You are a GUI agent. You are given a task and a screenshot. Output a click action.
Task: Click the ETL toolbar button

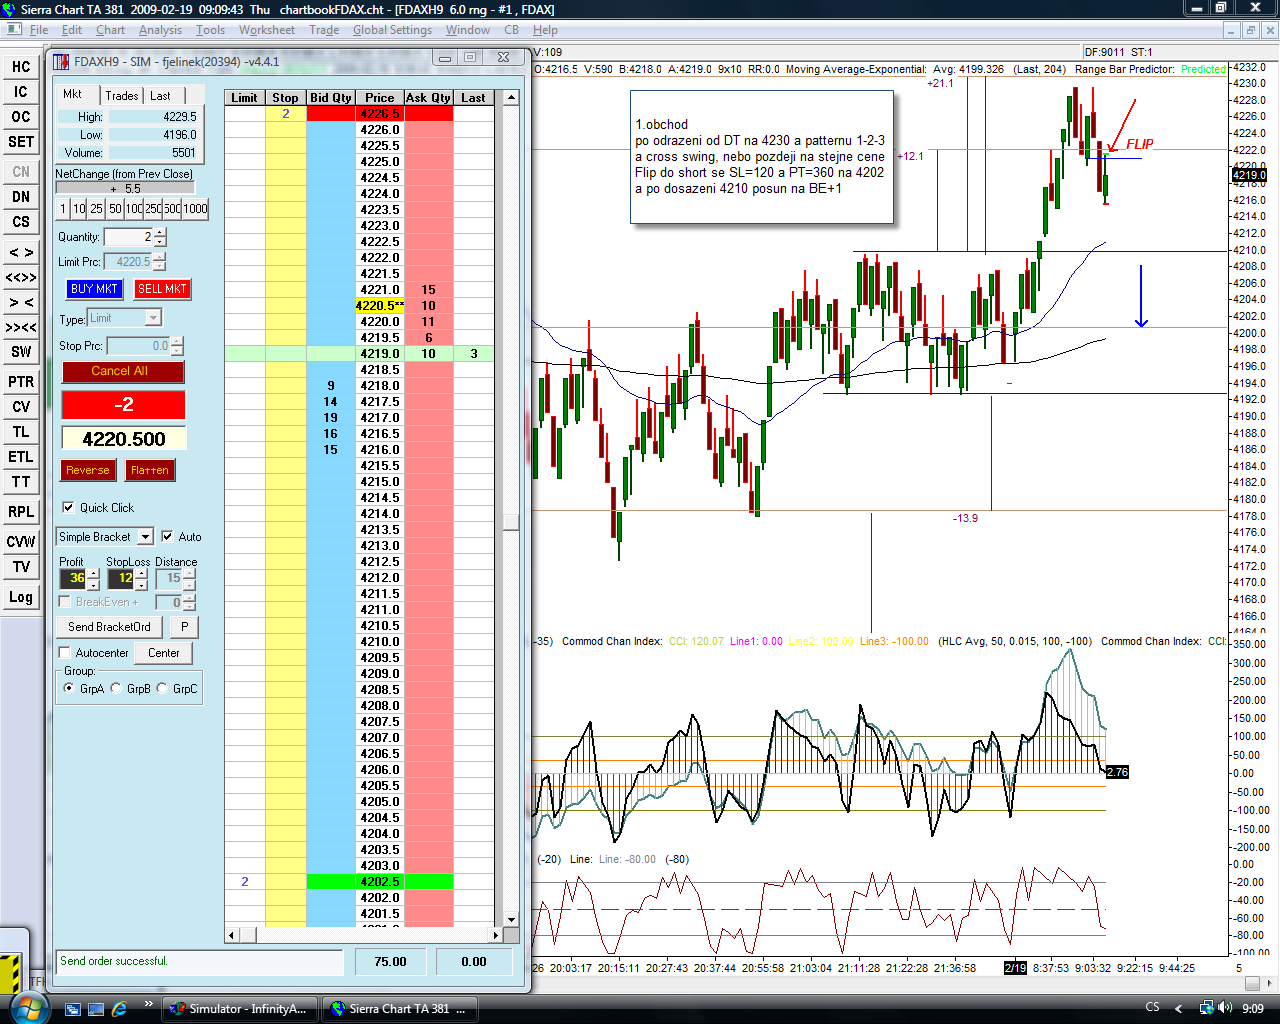point(21,457)
